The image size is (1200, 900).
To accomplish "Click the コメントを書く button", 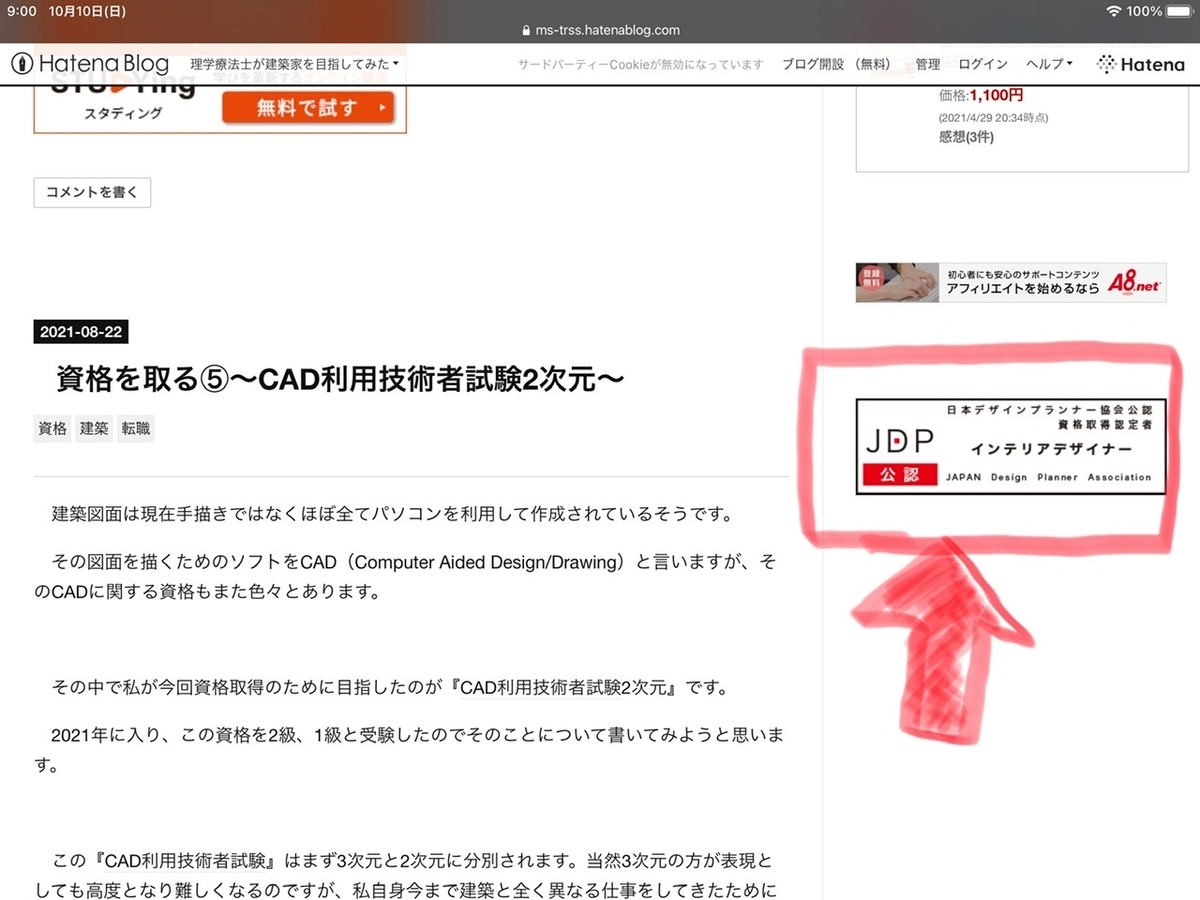I will (92, 193).
